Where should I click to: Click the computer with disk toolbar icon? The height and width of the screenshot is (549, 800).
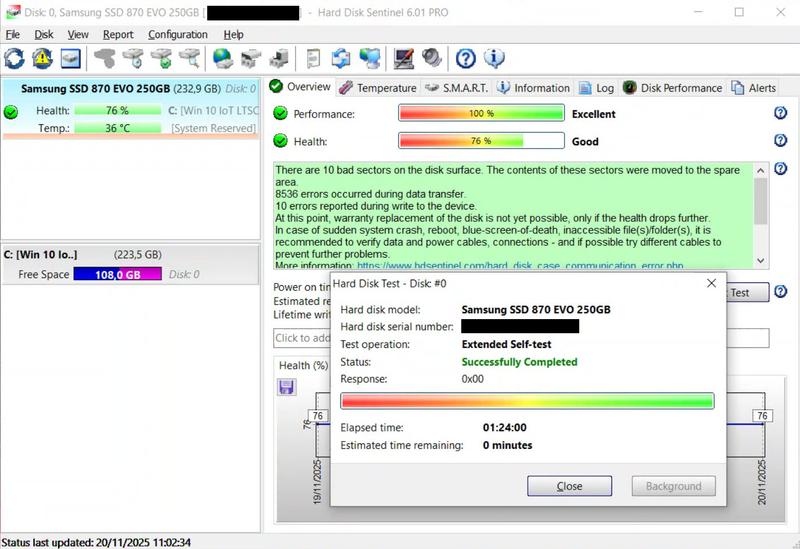[x=279, y=58]
